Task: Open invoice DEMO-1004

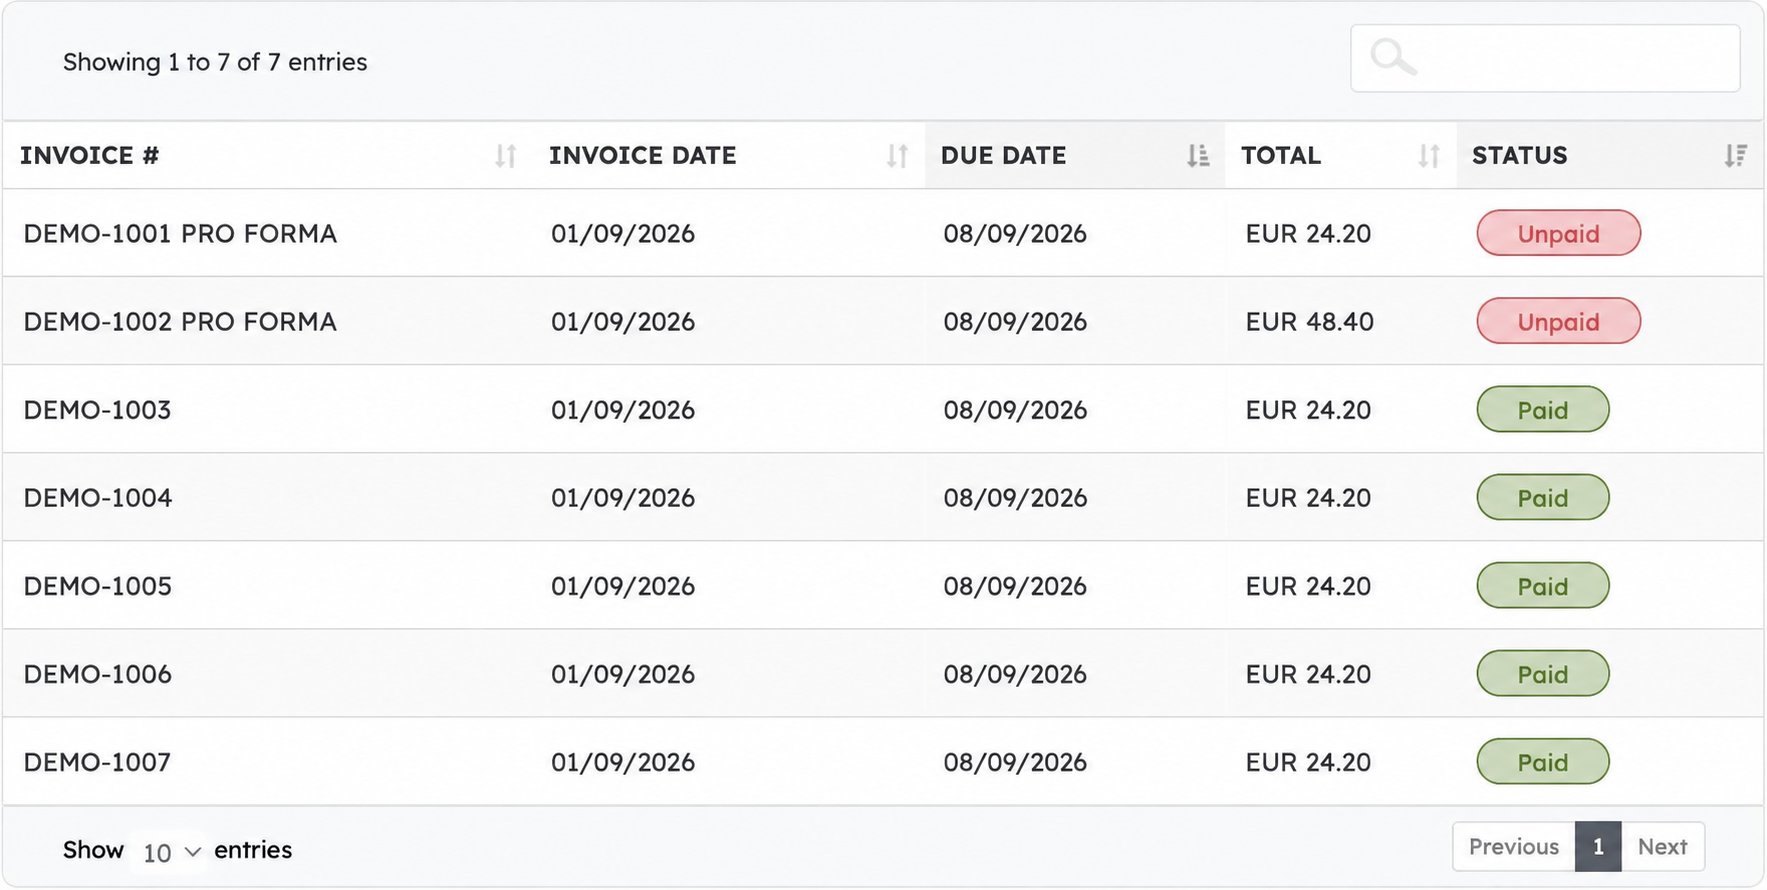Action: (x=97, y=498)
